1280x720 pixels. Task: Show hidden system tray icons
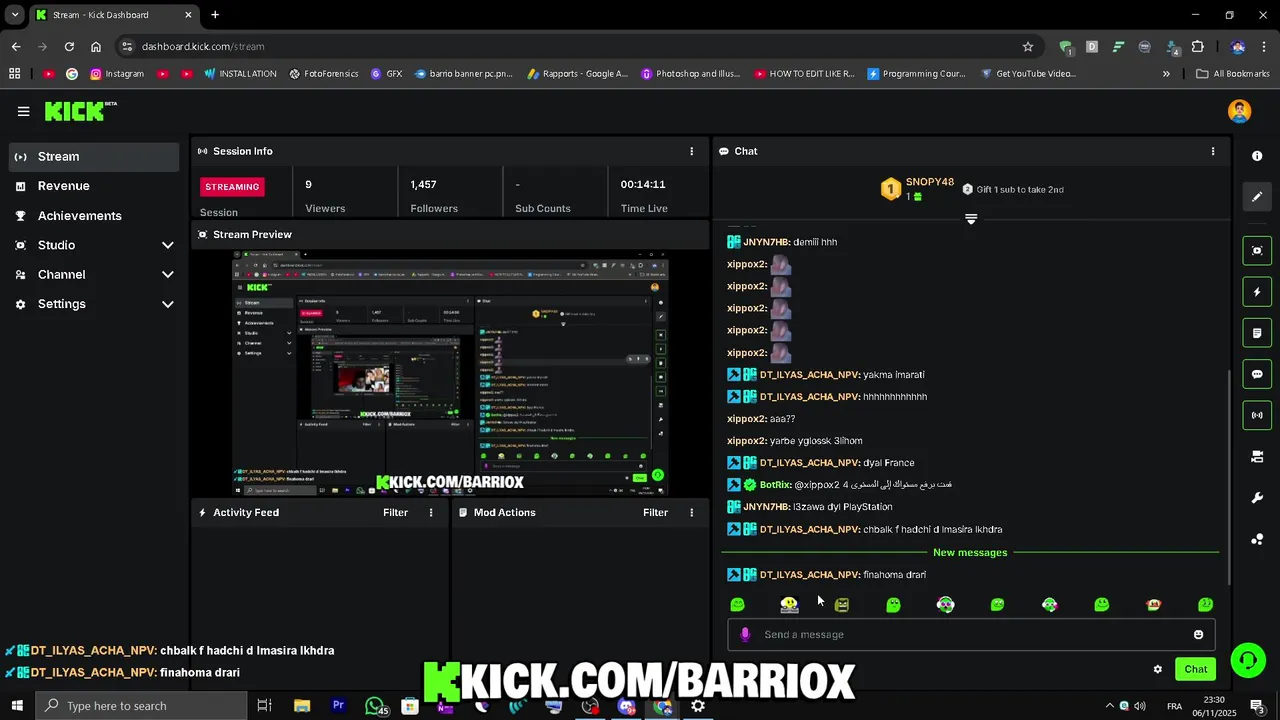pyautogui.click(x=1108, y=706)
